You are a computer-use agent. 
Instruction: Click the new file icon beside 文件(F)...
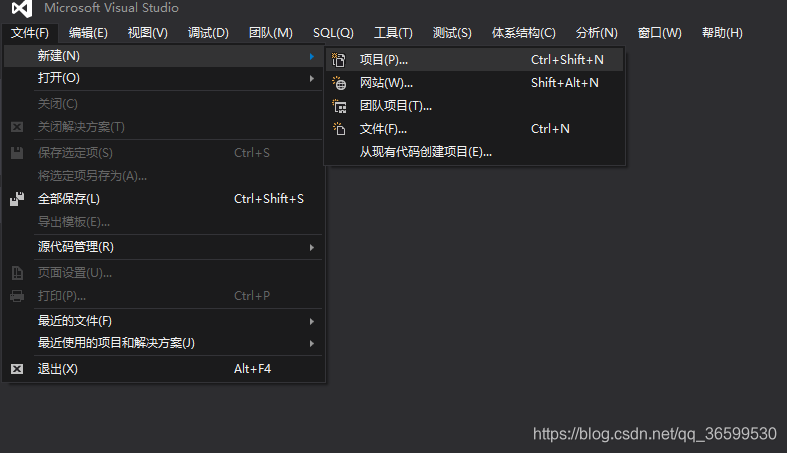339,129
